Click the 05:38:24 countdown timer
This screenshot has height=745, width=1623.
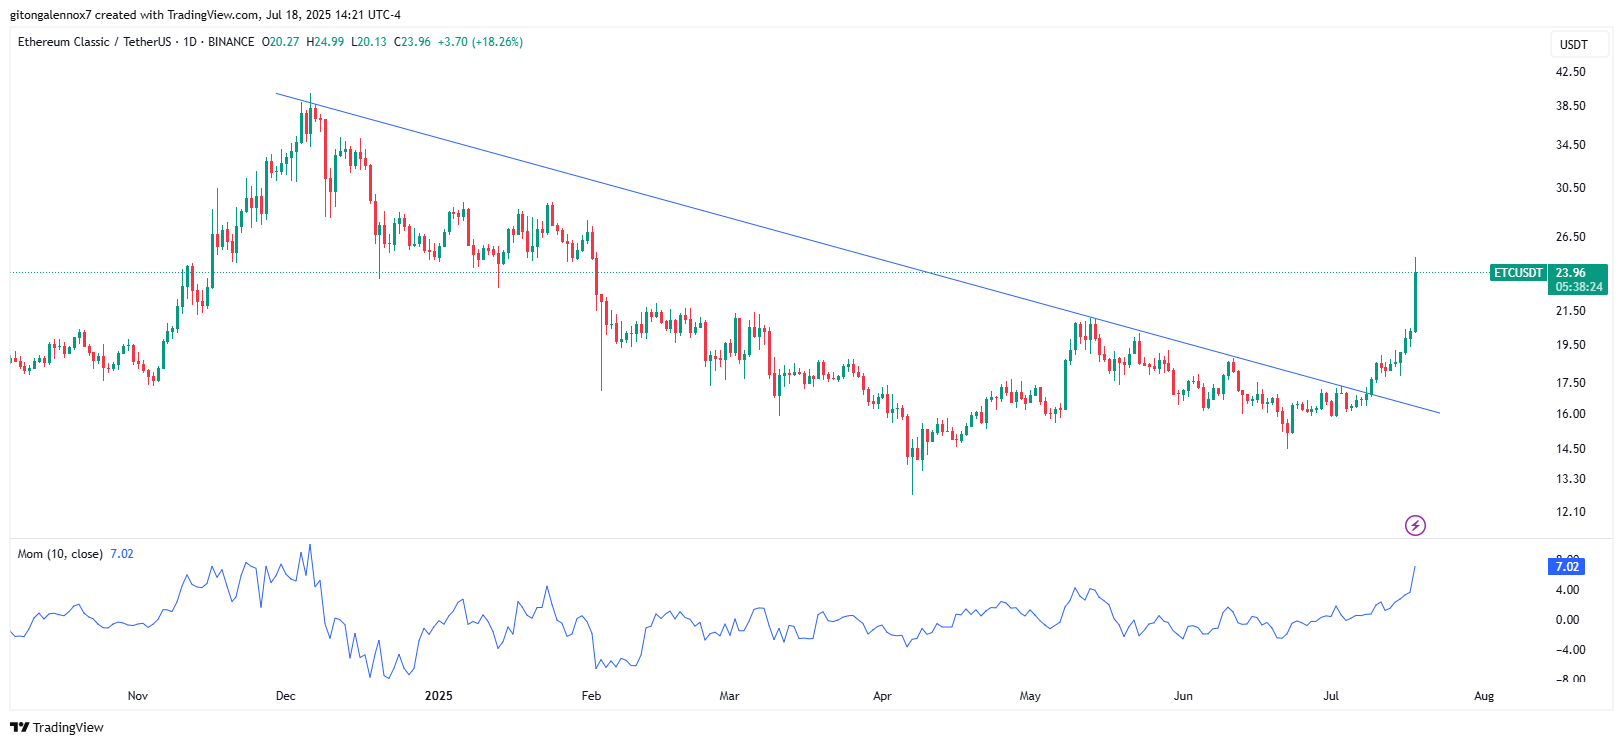(1578, 287)
